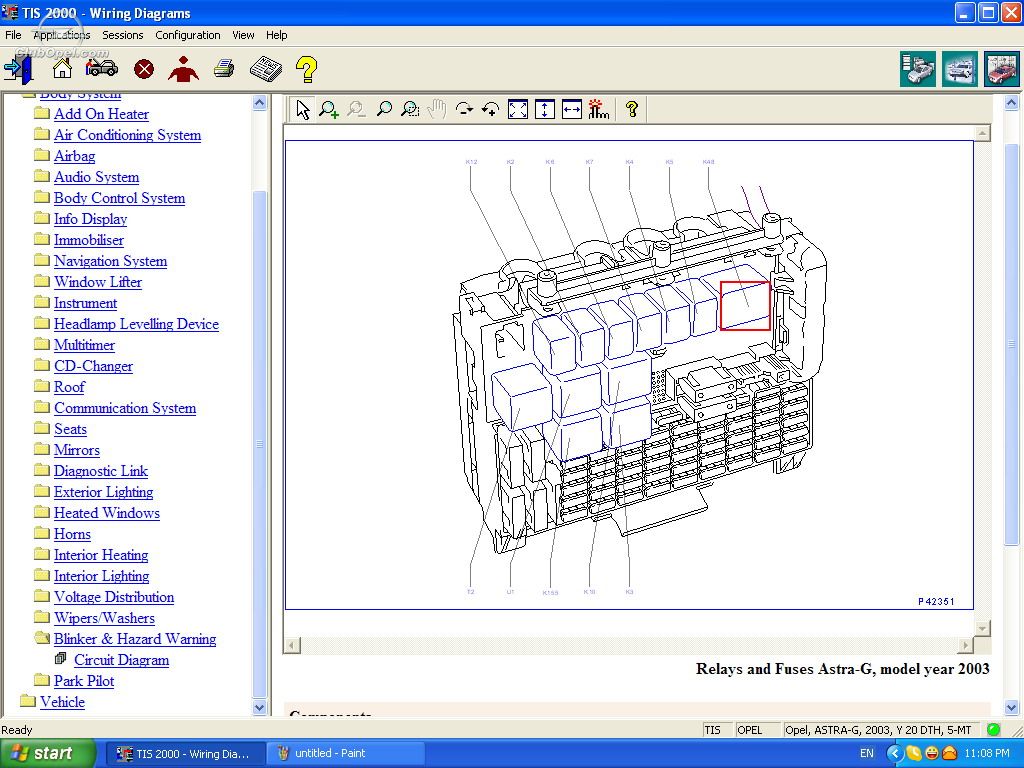Image resolution: width=1024 pixels, height=768 pixels.
Task: Click TIS 2000 Wiring Diagrams taskbar button
Action: tap(185, 754)
